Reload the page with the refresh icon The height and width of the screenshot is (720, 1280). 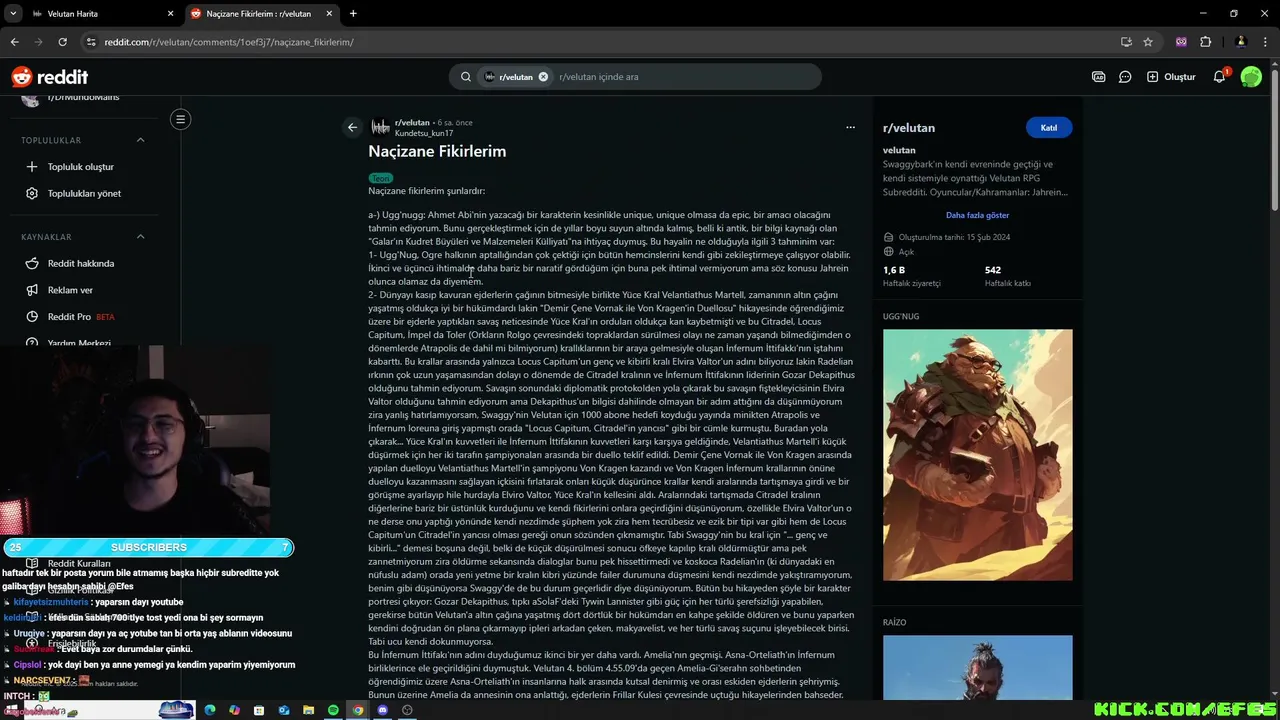point(62,42)
